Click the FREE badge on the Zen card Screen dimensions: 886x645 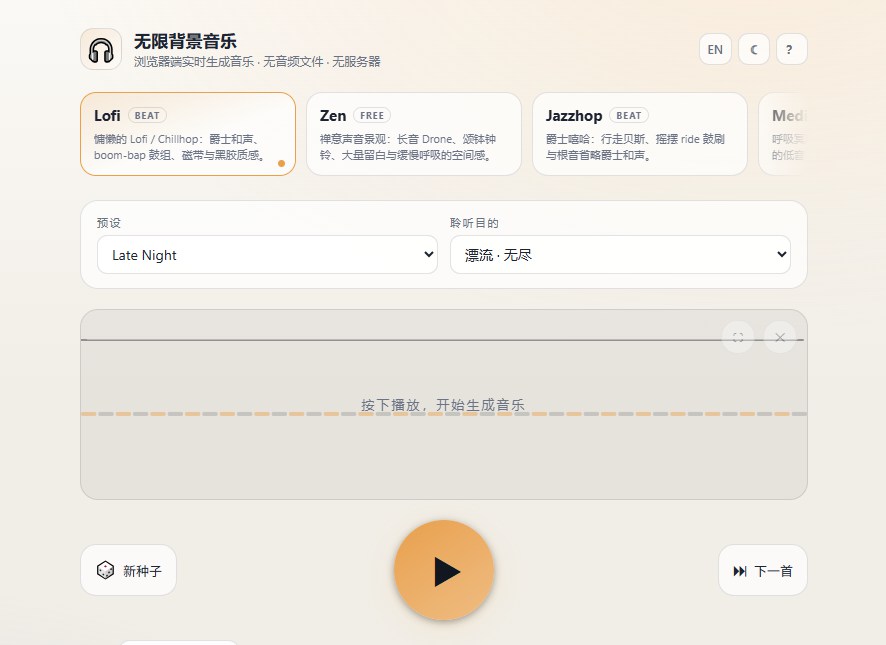coord(372,115)
